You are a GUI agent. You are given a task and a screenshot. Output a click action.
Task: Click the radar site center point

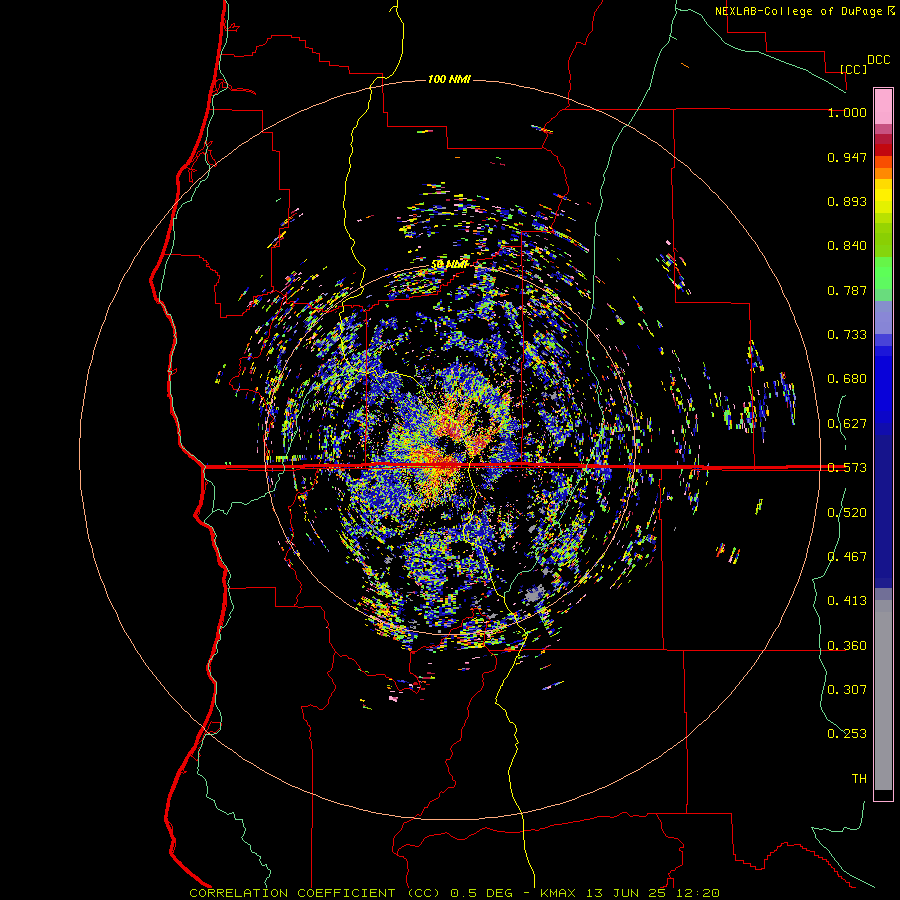coord(449,449)
